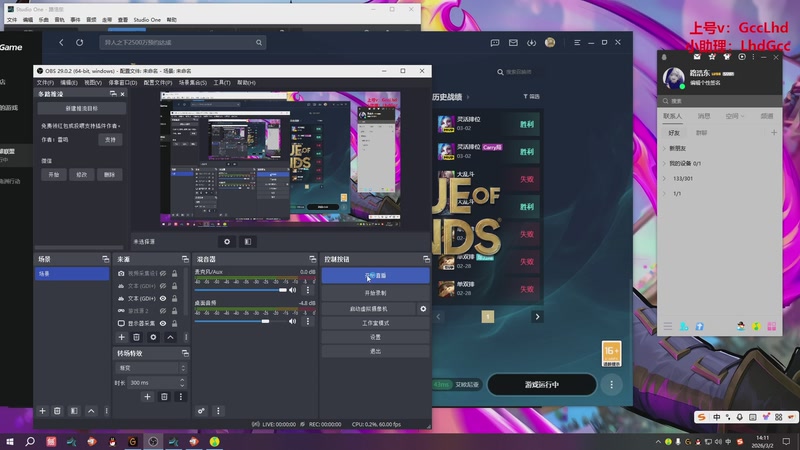
Task: Open 空间 dropdown tab in QQ
Action: (735, 116)
